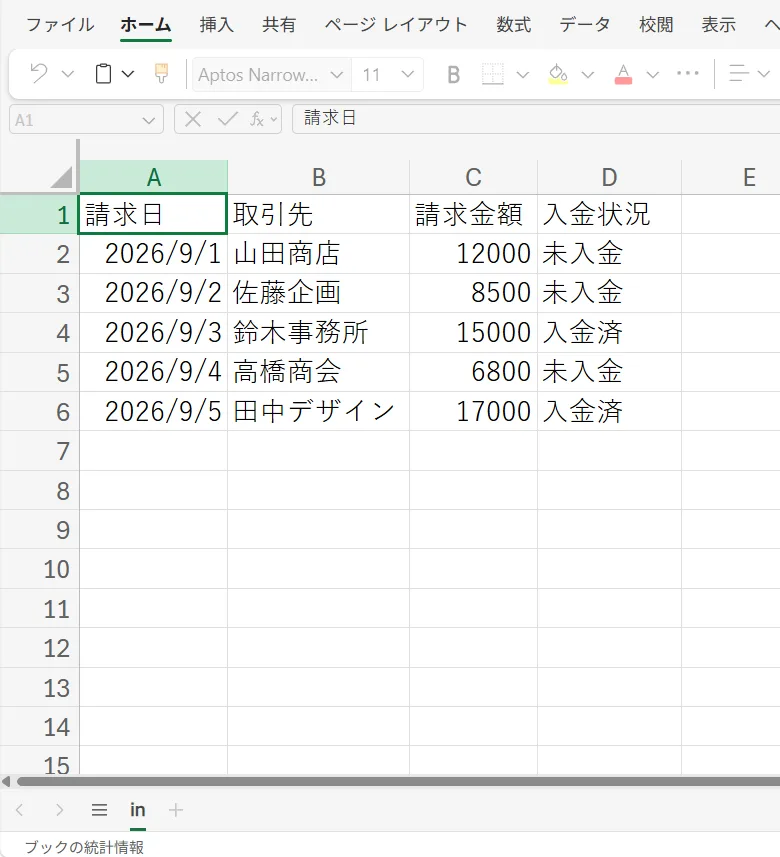Image resolution: width=780 pixels, height=857 pixels.
Task: Select column D header
Action: pos(609,177)
